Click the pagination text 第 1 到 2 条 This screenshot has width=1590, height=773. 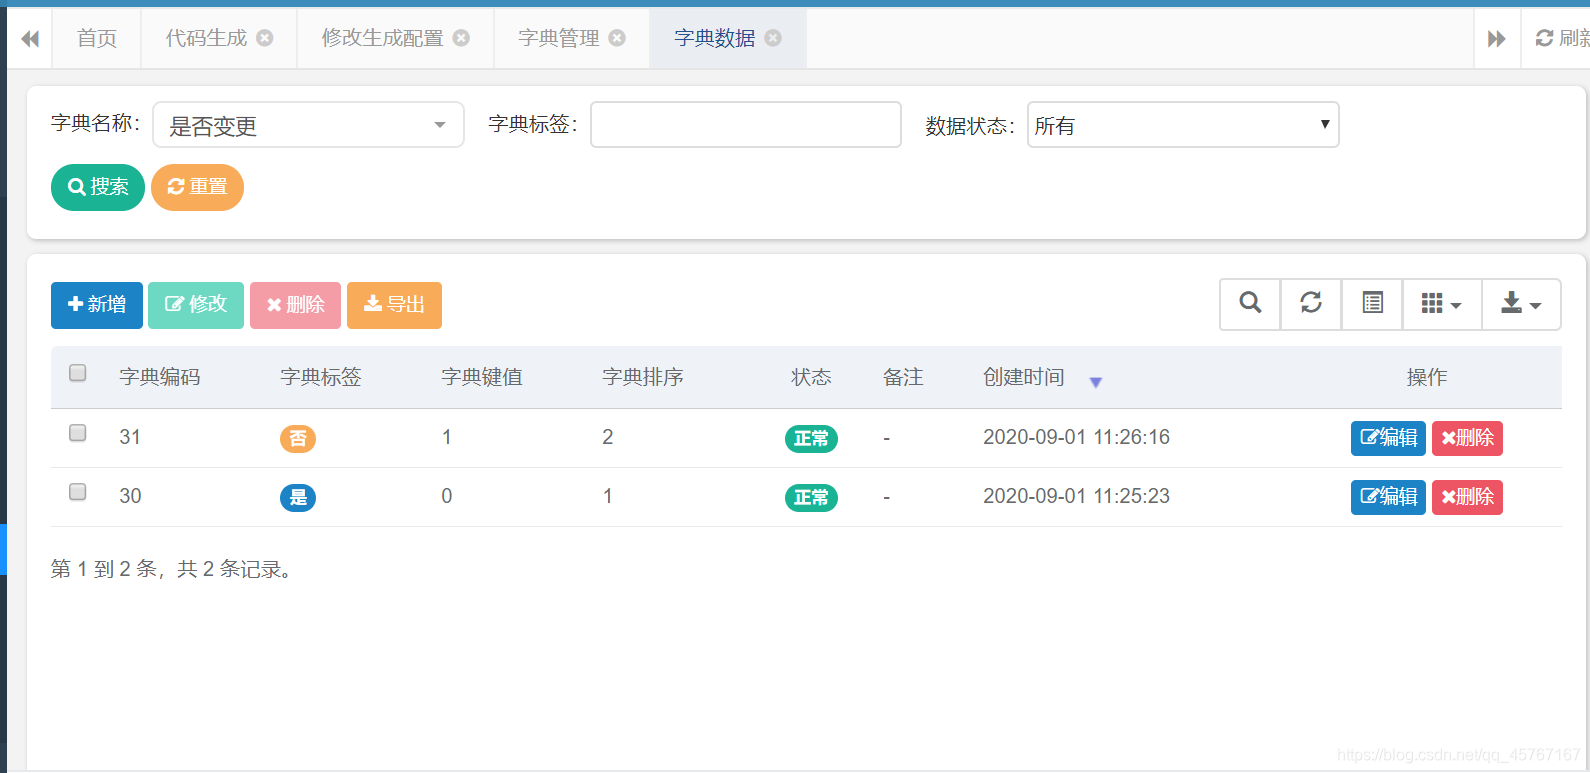(104, 569)
